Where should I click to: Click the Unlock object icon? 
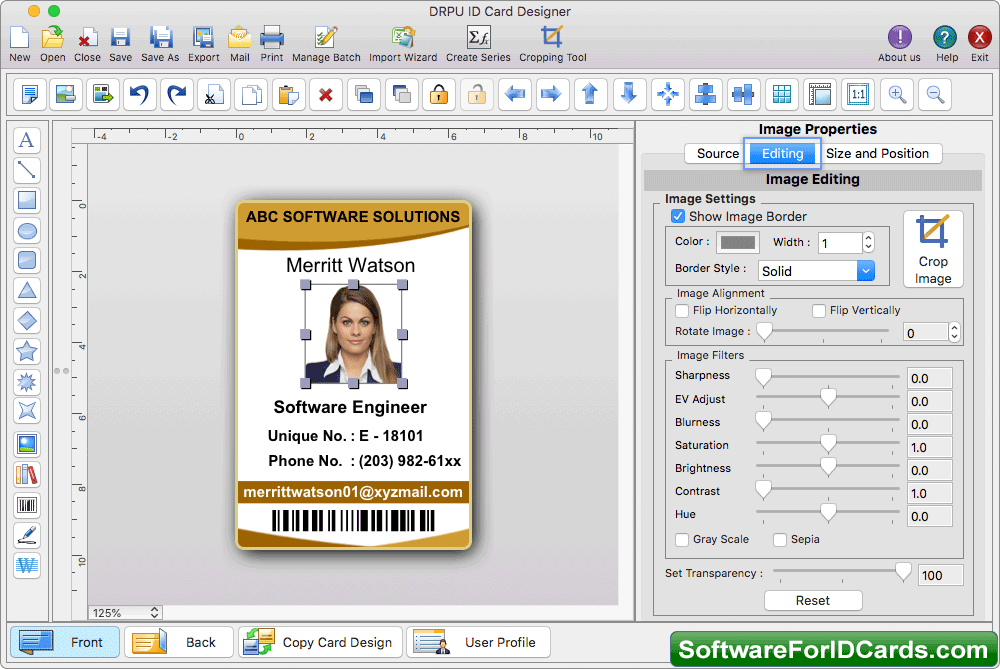pos(476,94)
